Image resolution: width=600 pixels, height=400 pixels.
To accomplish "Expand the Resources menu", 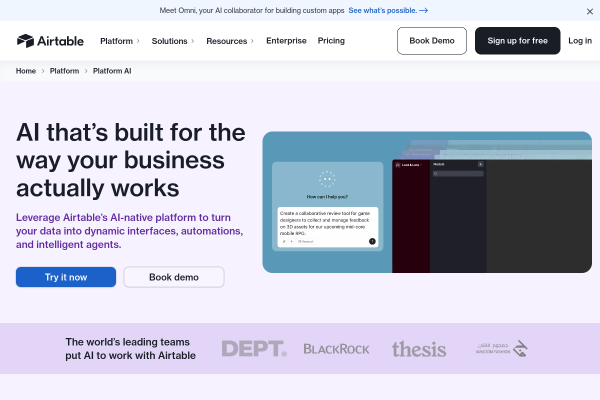I will point(230,41).
